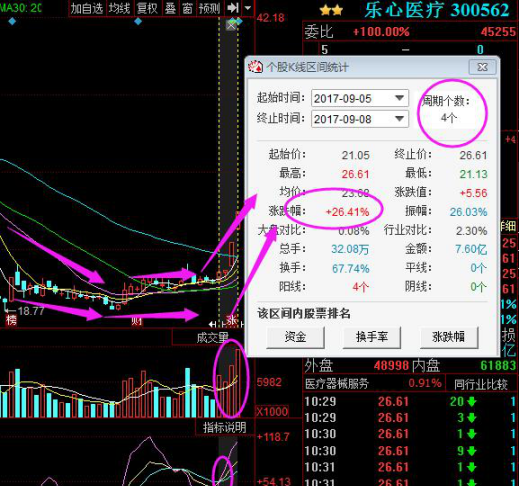The height and width of the screenshot is (486, 531).
Task: Click the X icon above the selected interval
Action: click(231, 25)
